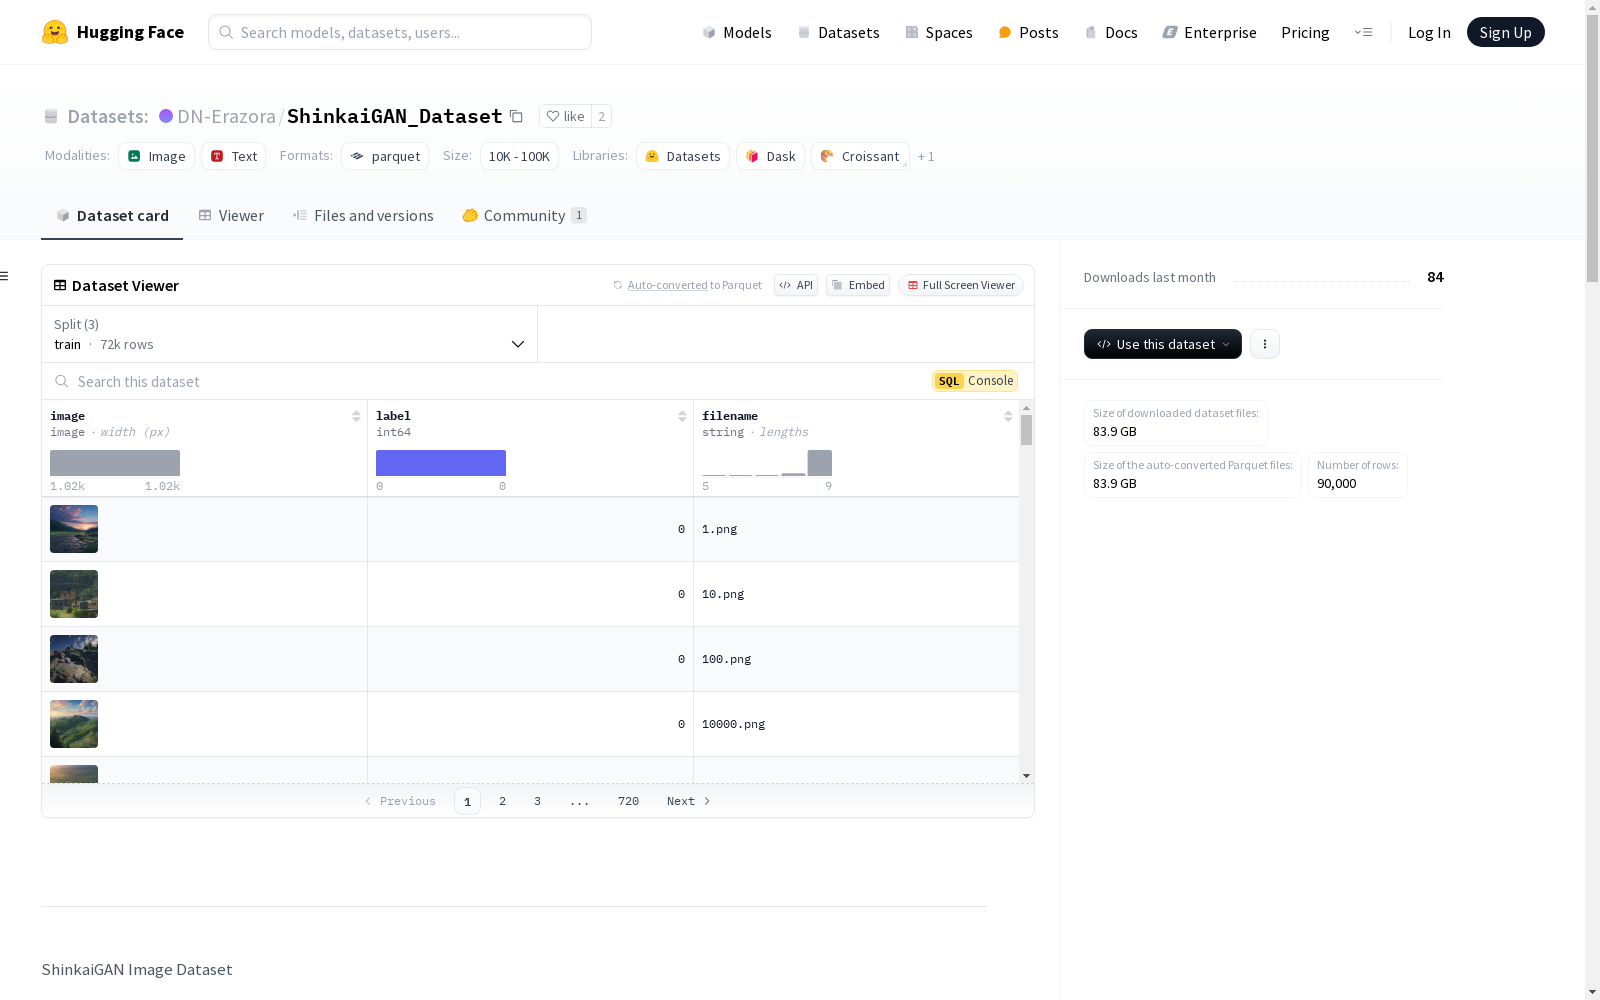The width and height of the screenshot is (1600, 1000).
Task: Click Log In
Action: point(1429,32)
